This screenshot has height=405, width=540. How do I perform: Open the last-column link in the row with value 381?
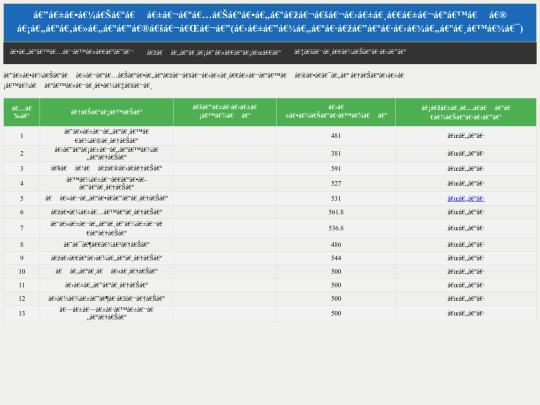click(x=466, y=153)
